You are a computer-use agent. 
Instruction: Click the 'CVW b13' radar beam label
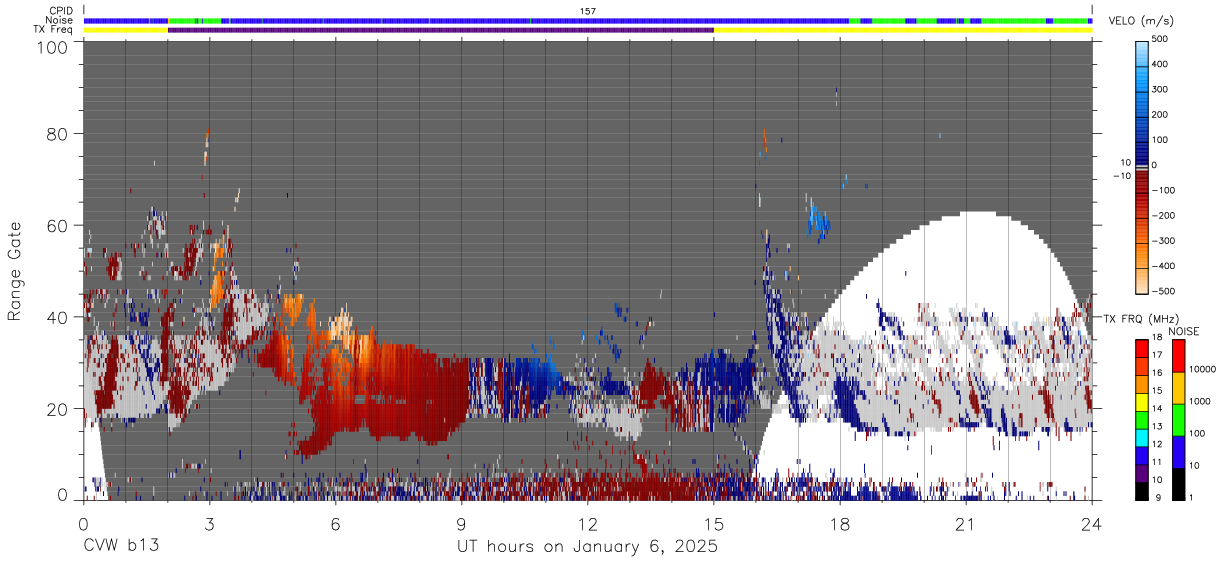point(121,547)
